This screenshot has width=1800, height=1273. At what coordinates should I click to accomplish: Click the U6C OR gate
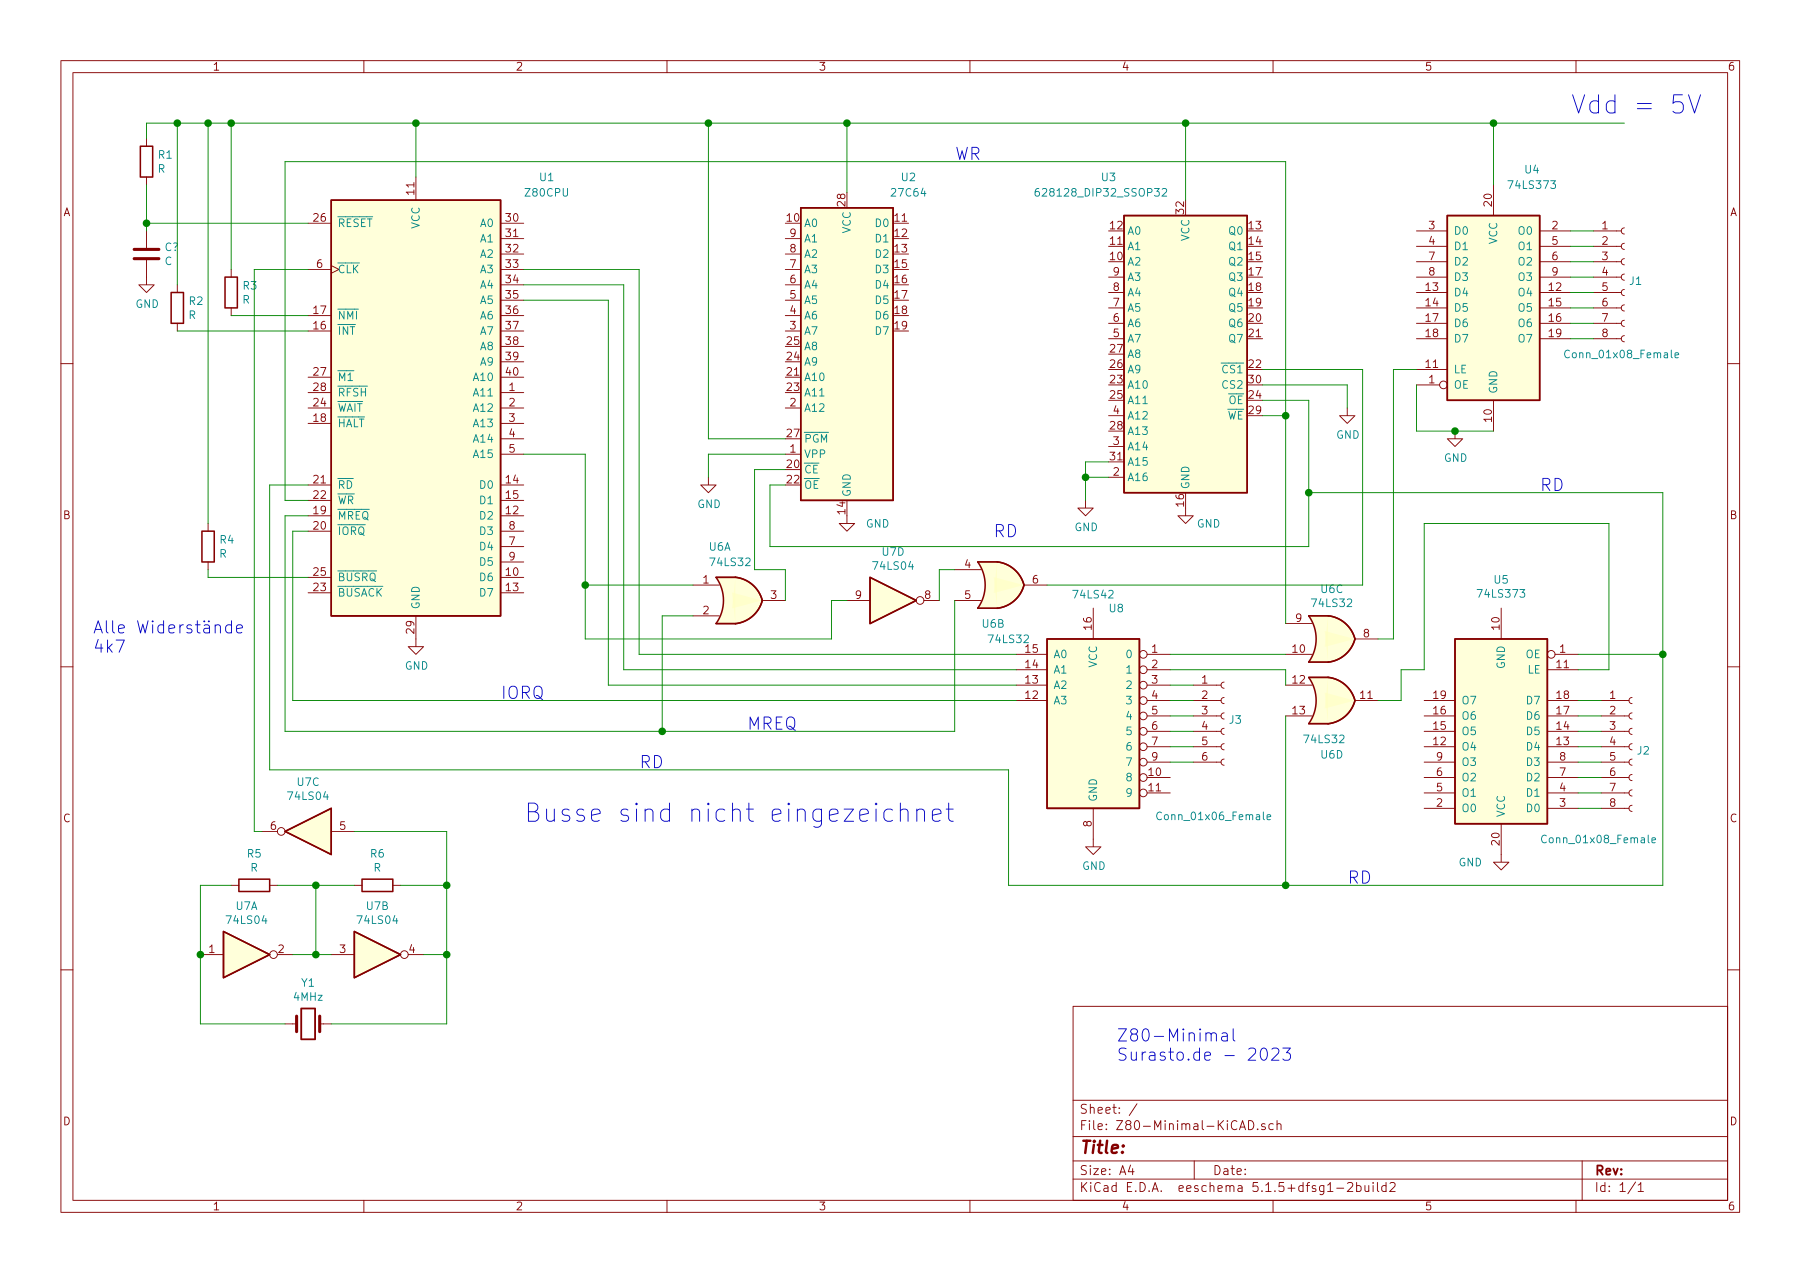(1331, 639)
